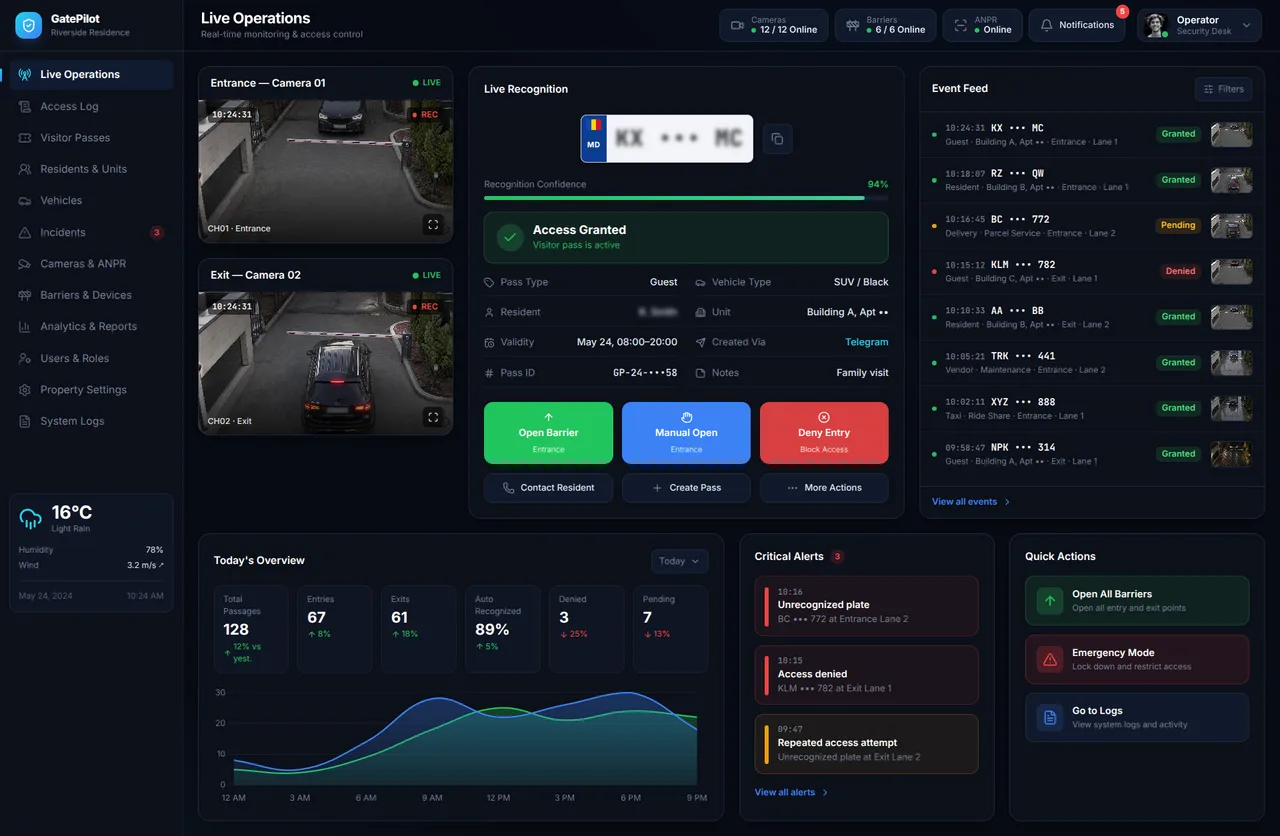Image resolution: width=1280 pixels, height=836 pixels.
Task: Open Notifications with 5 unread
Action: click(1077, 25)
